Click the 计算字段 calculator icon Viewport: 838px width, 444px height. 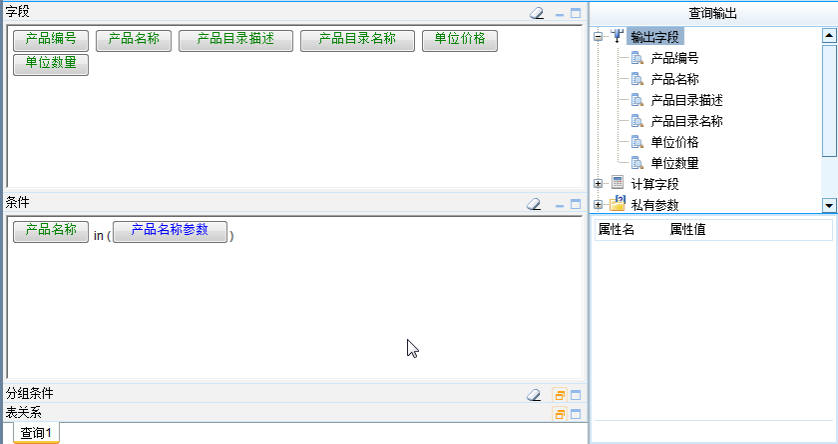click(617, 183)
